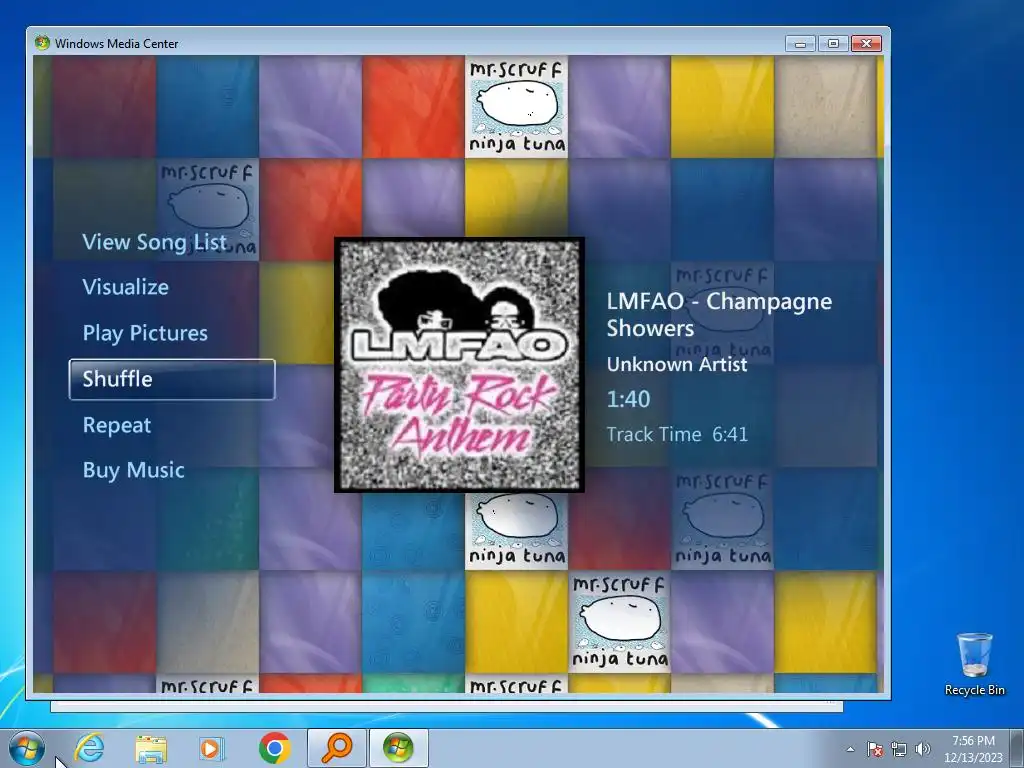Click the Track Time 6:41 text
The width and height of the screenshot is (1024, 768).
coord(677,434)
